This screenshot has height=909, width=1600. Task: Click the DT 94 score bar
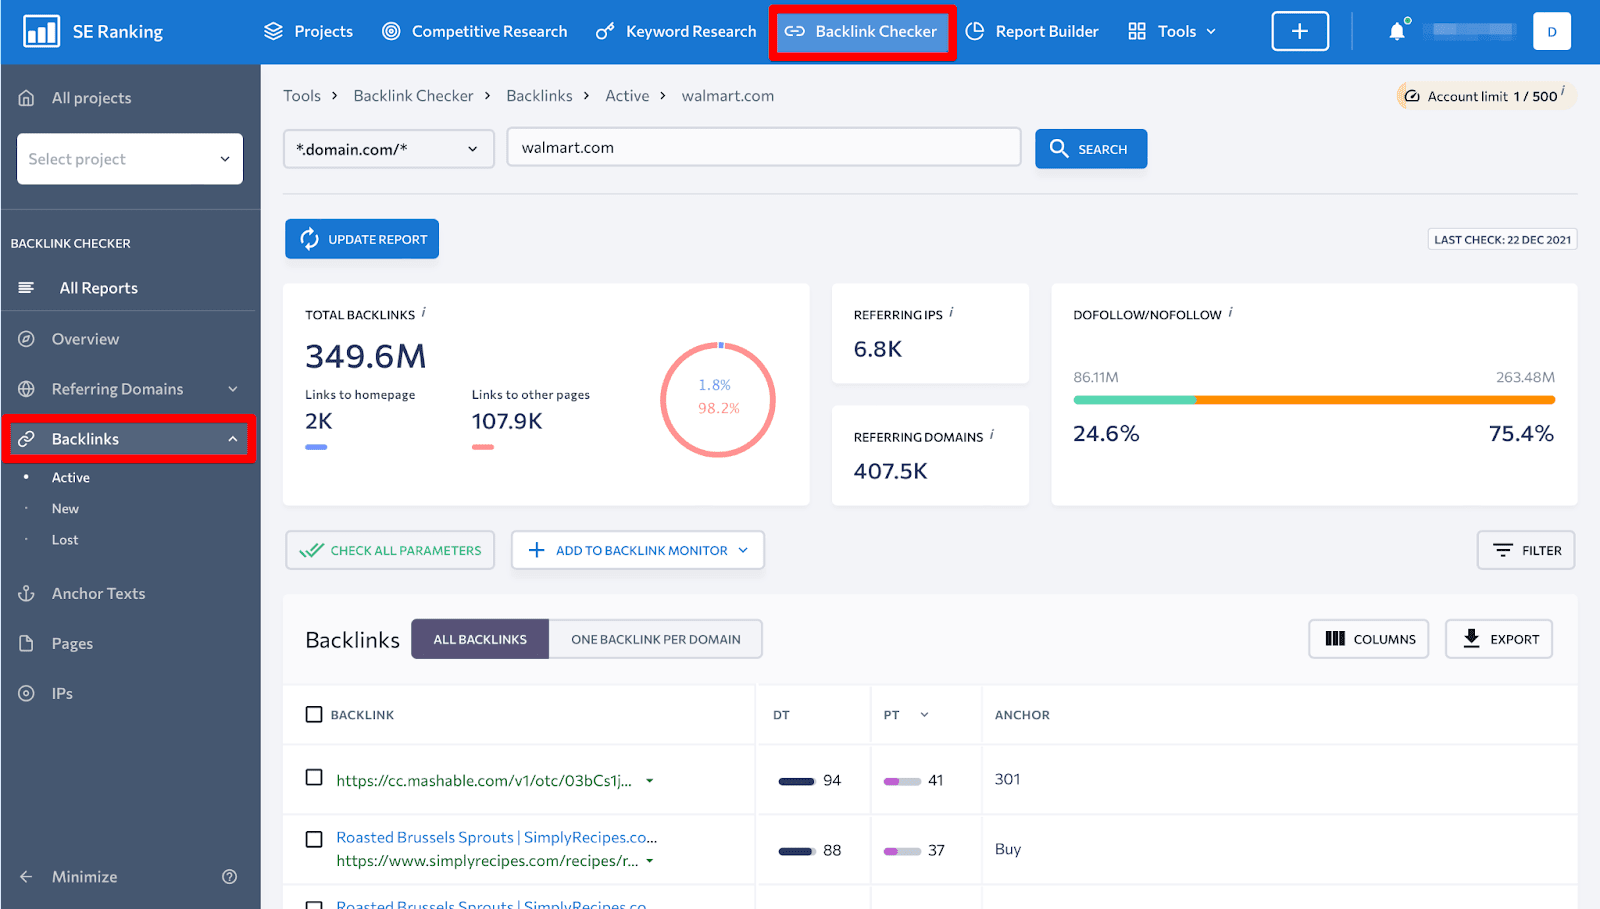[797, 781]
